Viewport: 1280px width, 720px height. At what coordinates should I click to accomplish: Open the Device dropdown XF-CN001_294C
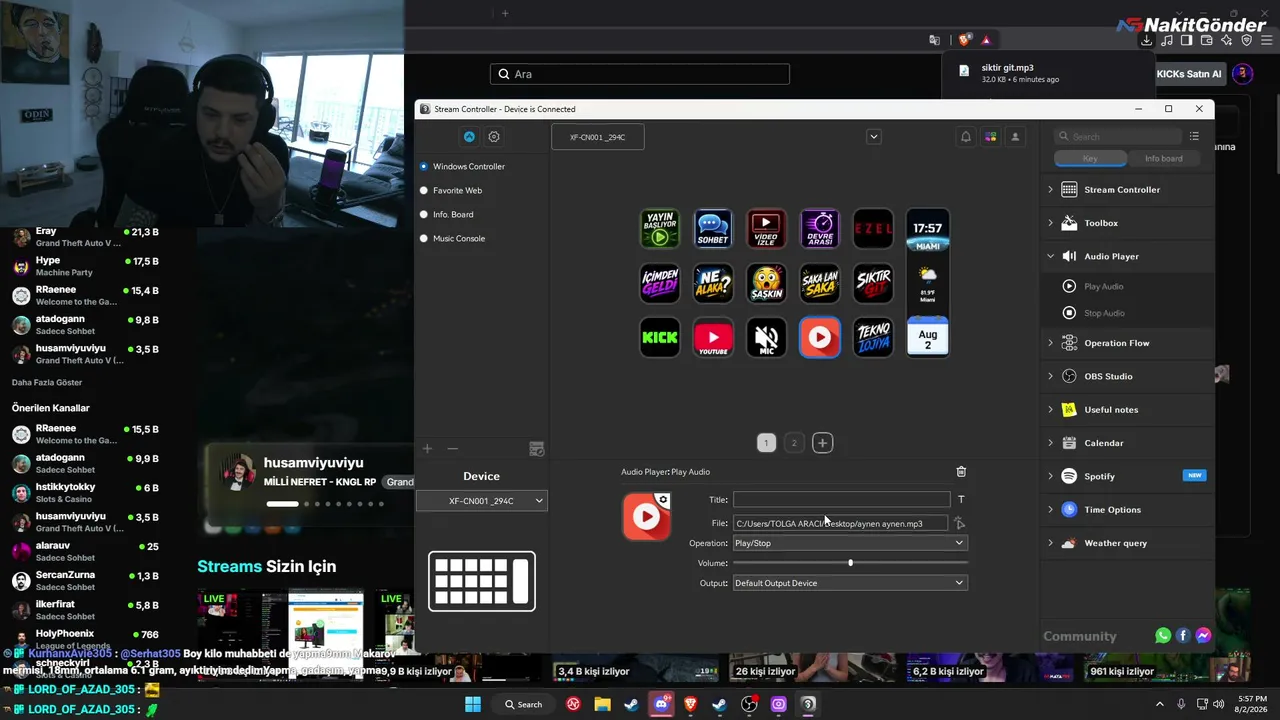(482, 501)
